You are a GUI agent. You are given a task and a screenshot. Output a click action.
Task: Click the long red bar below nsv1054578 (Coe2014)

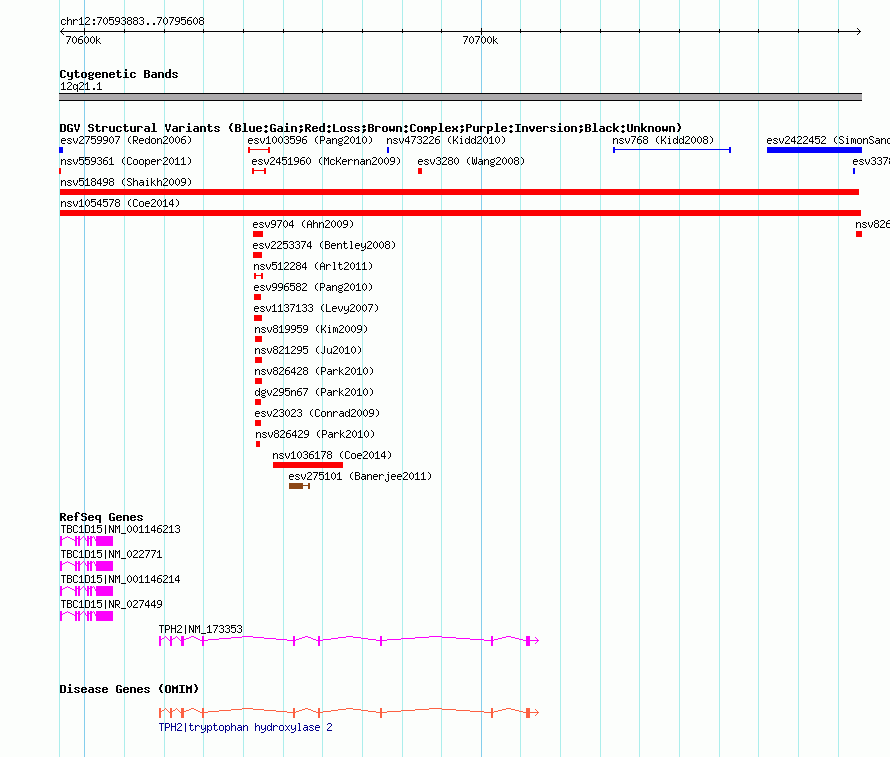(460, 213)
